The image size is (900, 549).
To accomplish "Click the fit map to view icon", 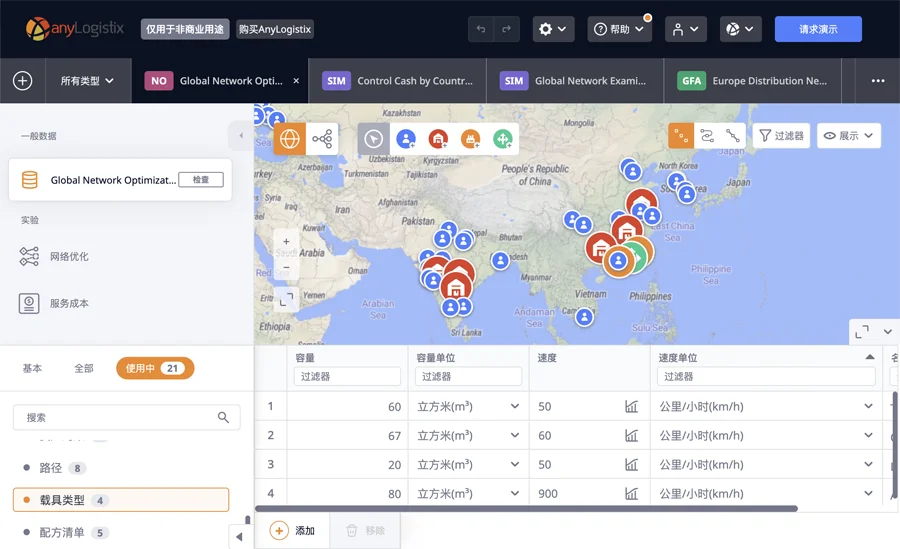I will click(286, 299).
